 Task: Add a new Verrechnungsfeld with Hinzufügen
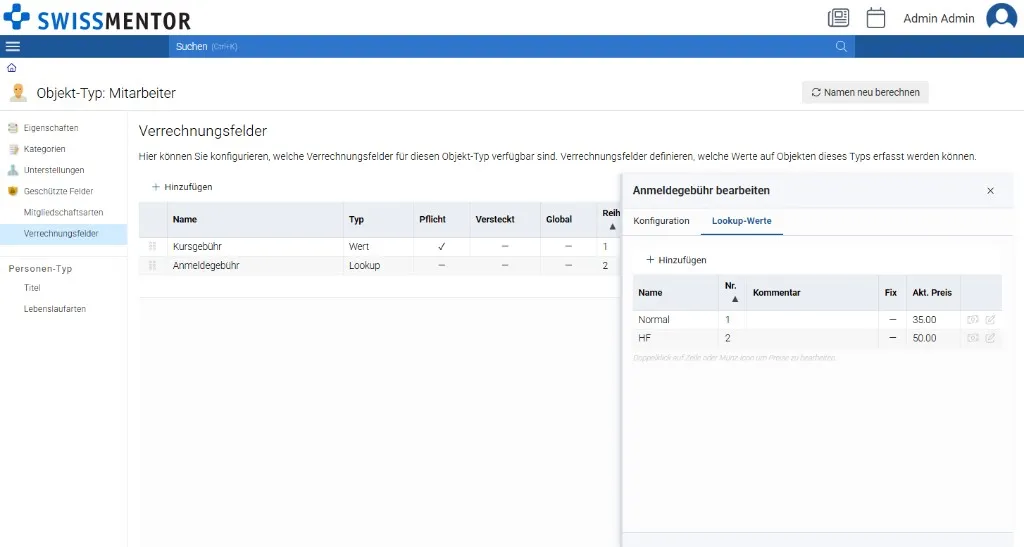pyautogui.click(x=182, y=187)
